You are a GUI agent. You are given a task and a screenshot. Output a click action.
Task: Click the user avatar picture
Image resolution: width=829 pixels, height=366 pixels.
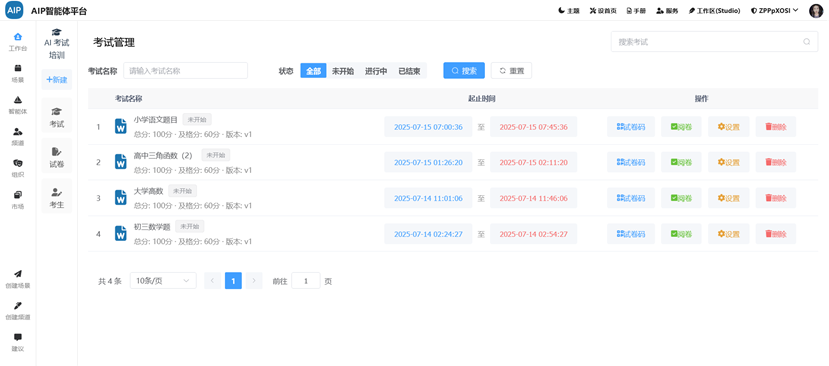tap(816, 11)
